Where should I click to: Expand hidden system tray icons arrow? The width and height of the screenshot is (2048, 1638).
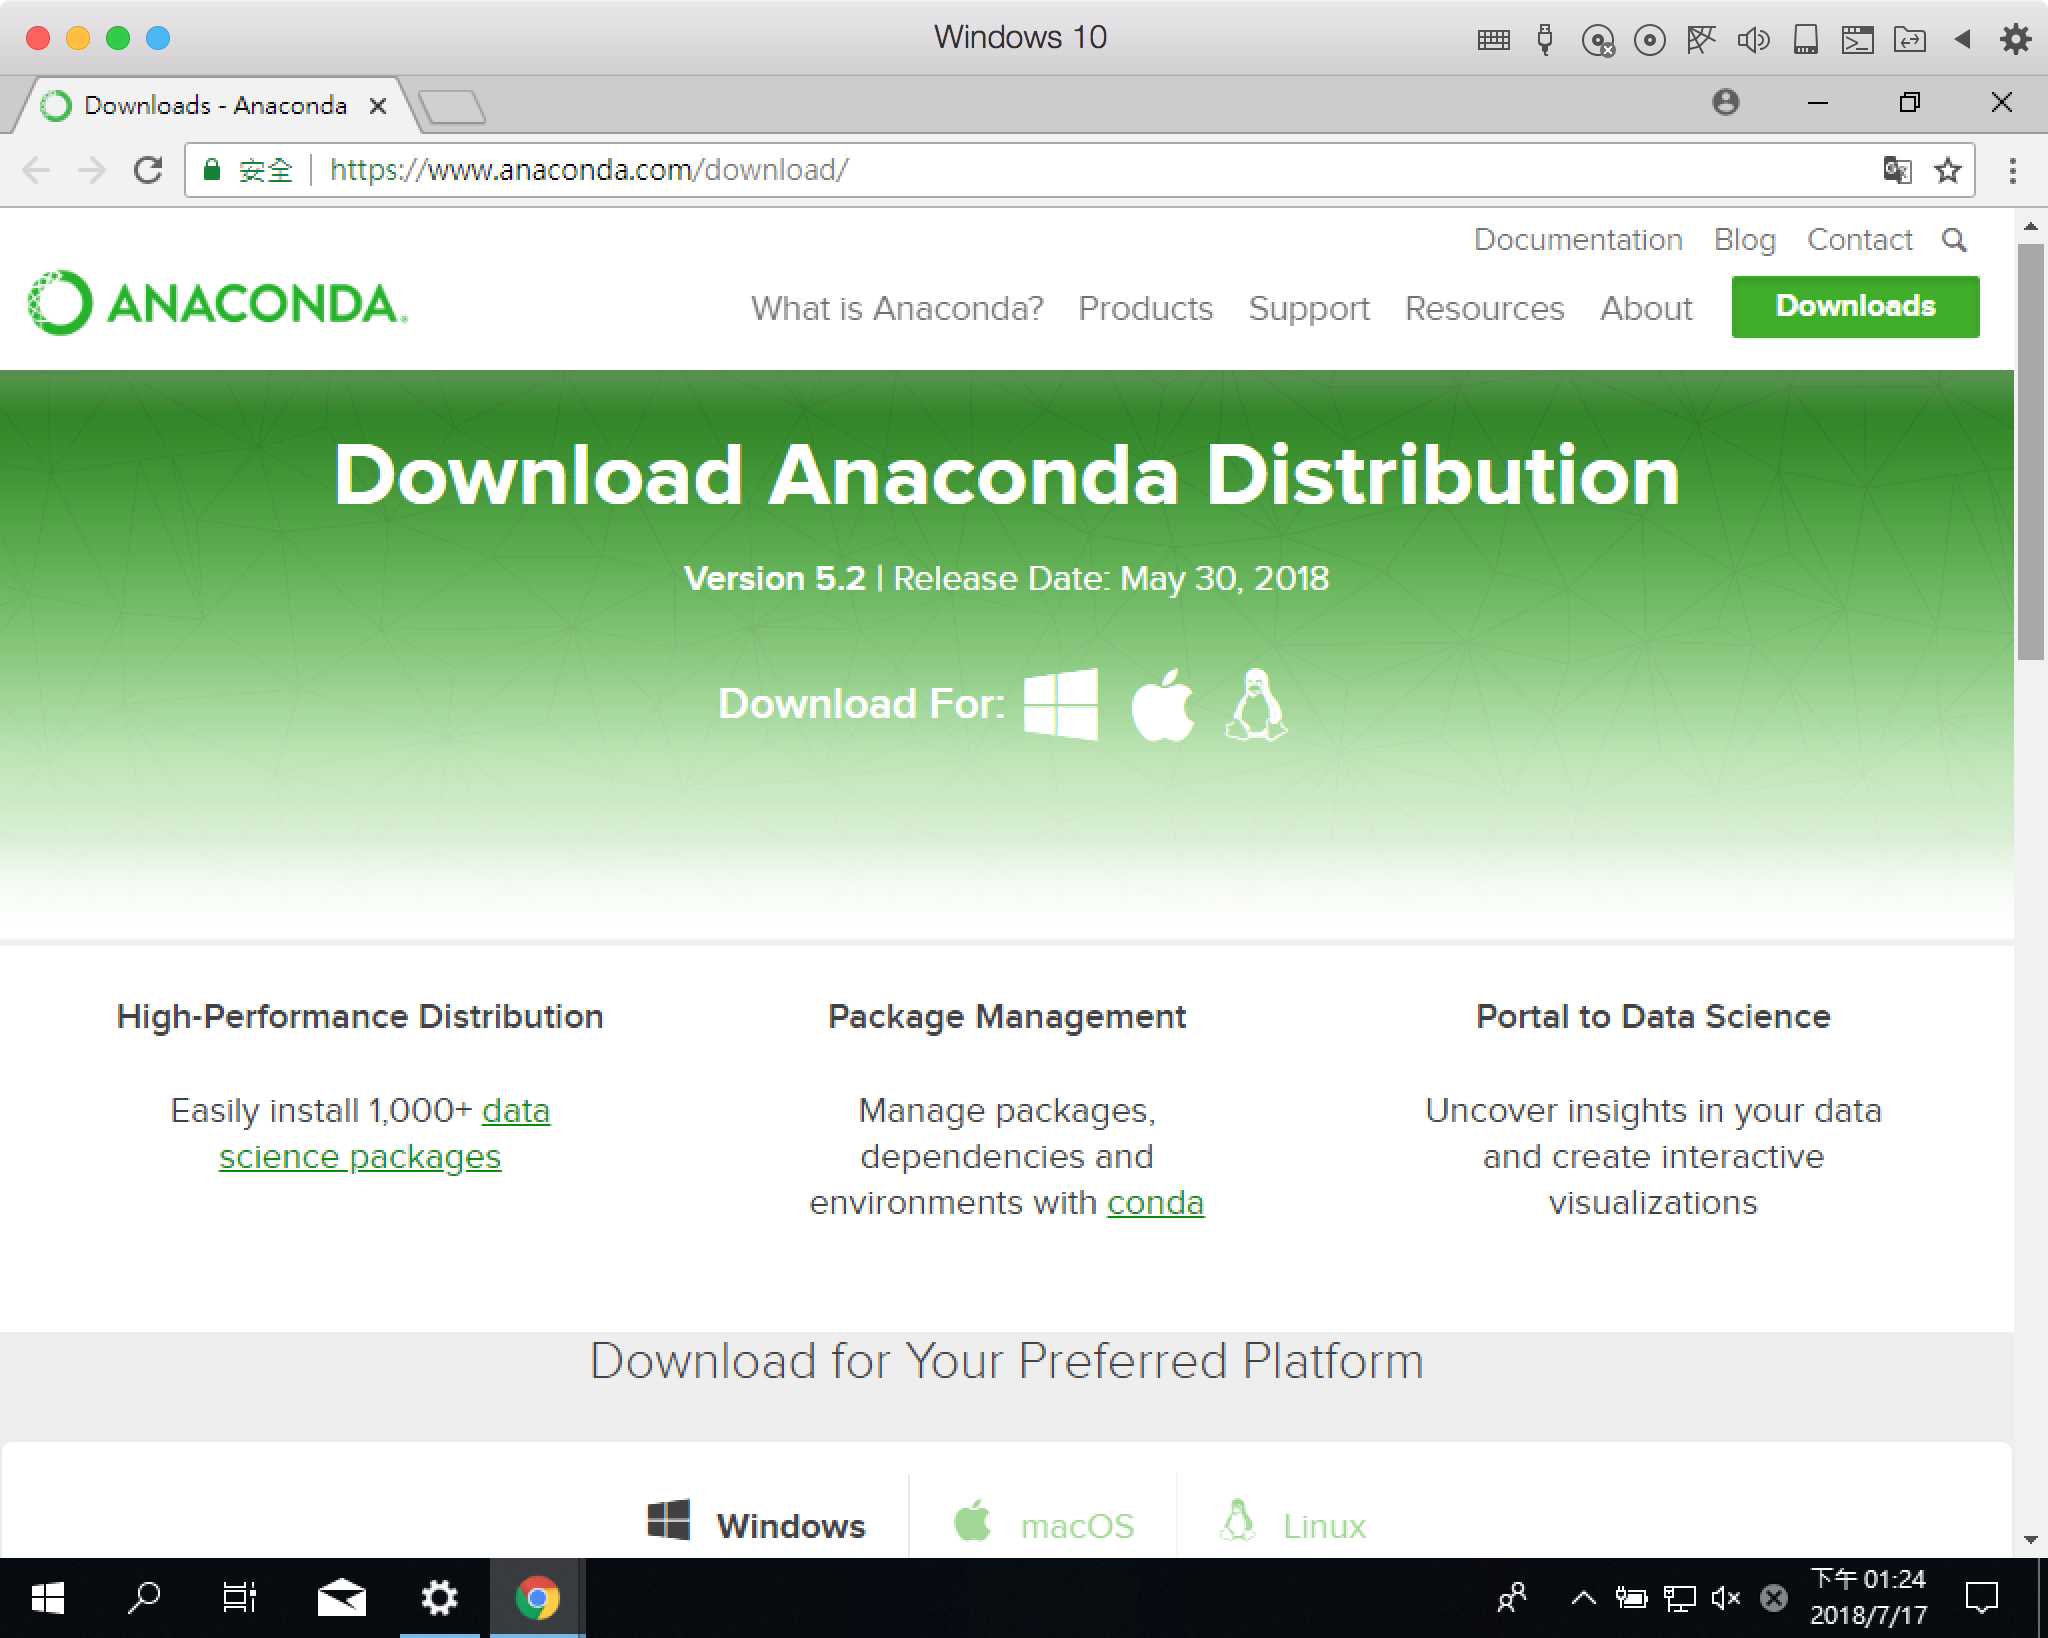point(1583,1598)
